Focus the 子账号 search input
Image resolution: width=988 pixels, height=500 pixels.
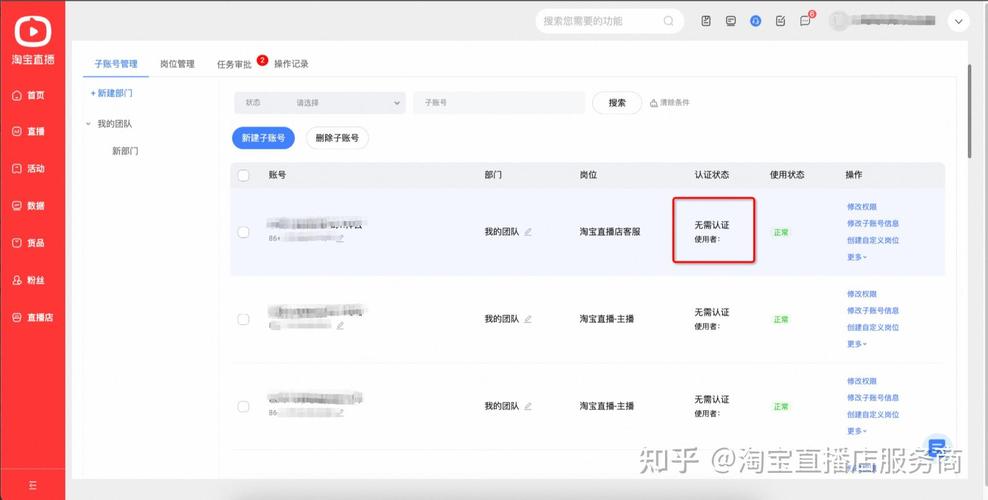[x=499, y=103]
